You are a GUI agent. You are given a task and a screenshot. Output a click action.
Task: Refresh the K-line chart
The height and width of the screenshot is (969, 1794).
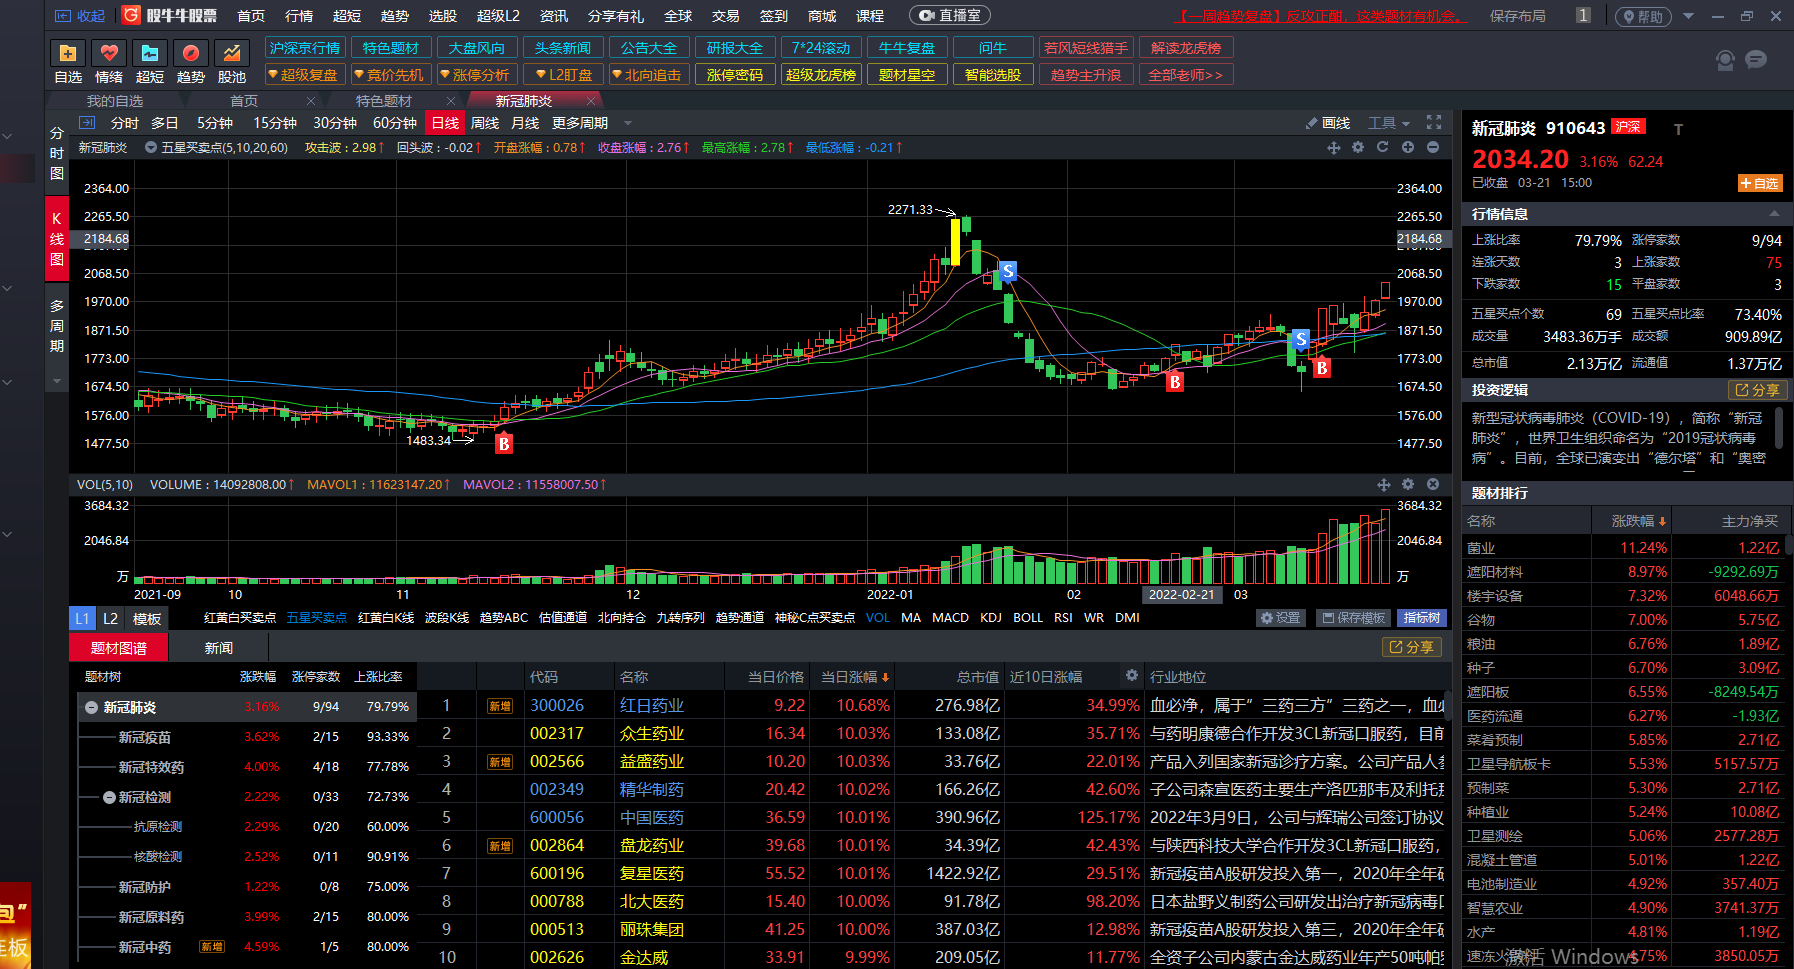tap(1383, 147)
